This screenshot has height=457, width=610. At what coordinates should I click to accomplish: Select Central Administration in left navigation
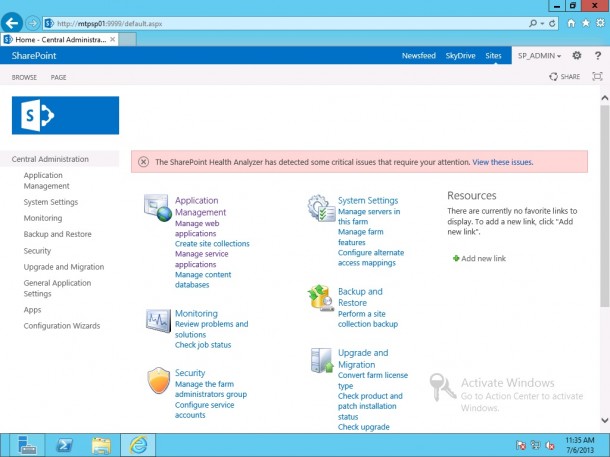point(50,159)
